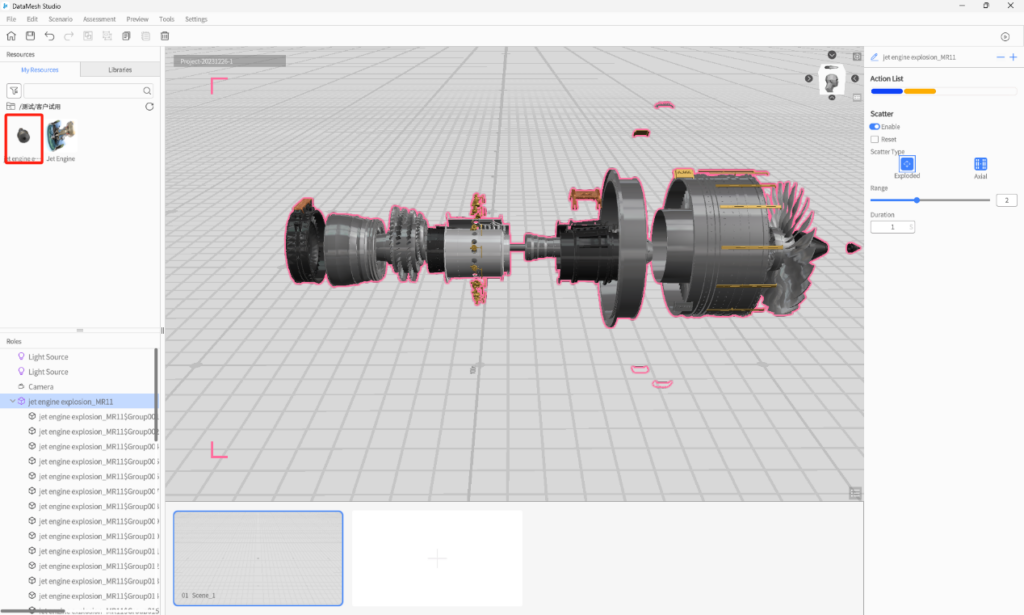Click the Range slider handle

pyautogui.click(x=917, y=200)
